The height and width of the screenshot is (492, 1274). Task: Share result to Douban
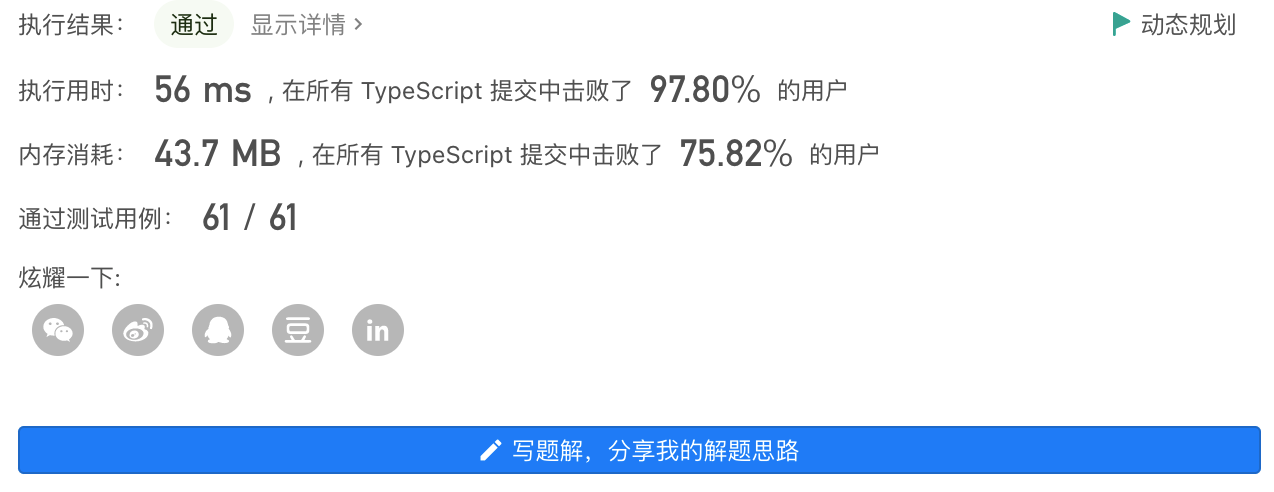pos(298,330)
